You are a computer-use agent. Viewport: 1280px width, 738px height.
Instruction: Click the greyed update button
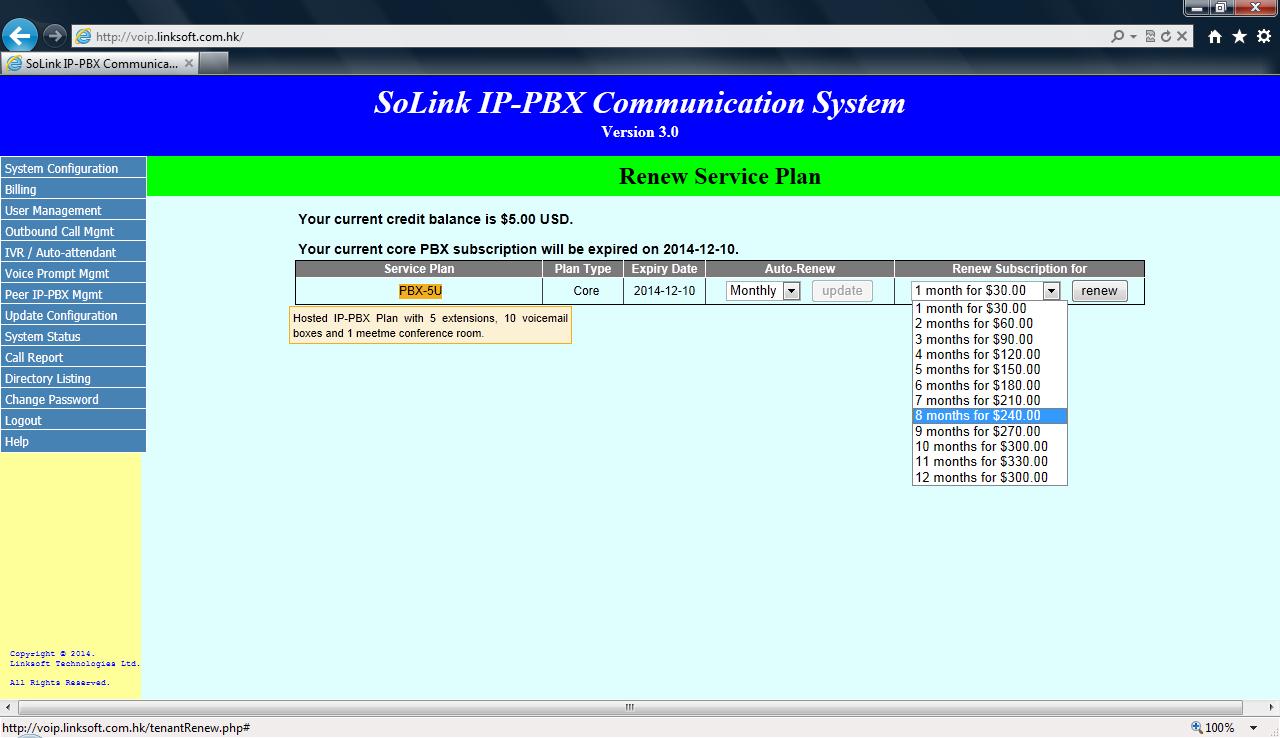842,291
